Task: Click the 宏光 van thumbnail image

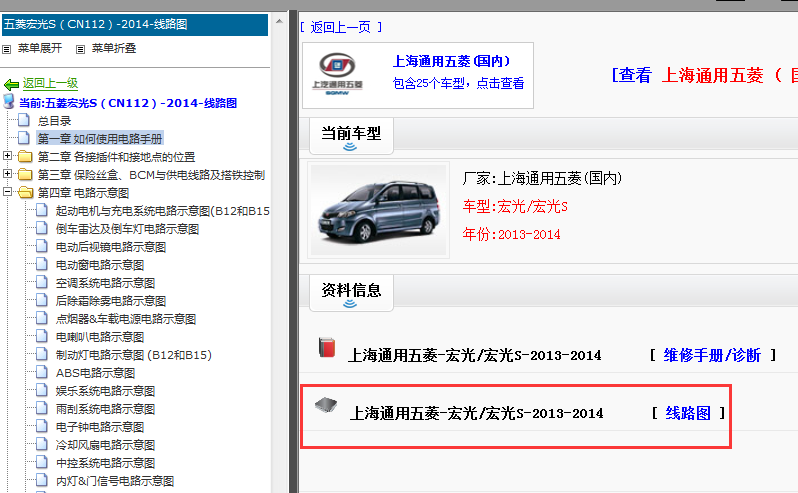Action: point(379,210)
